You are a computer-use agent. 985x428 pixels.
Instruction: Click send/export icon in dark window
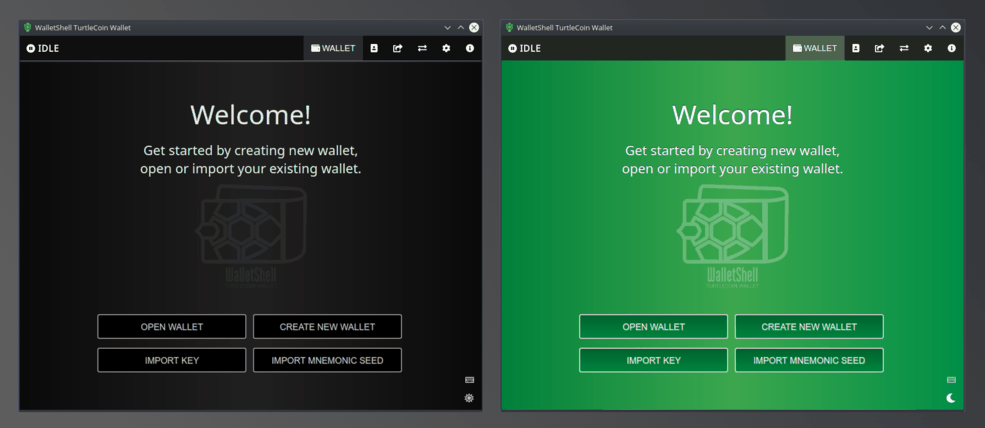click(398, 48)
